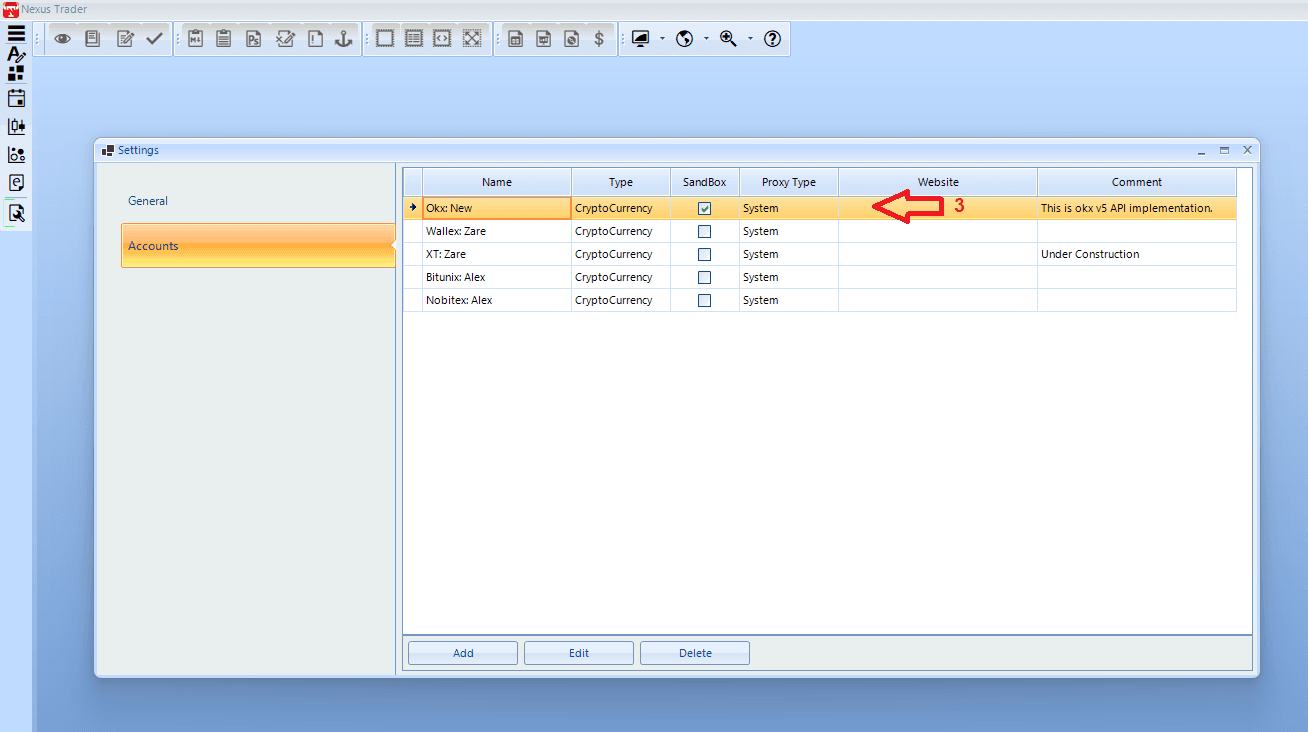Click the anchor icon in the toolbar
1308x732 pixels.
[x=343, y=39]
